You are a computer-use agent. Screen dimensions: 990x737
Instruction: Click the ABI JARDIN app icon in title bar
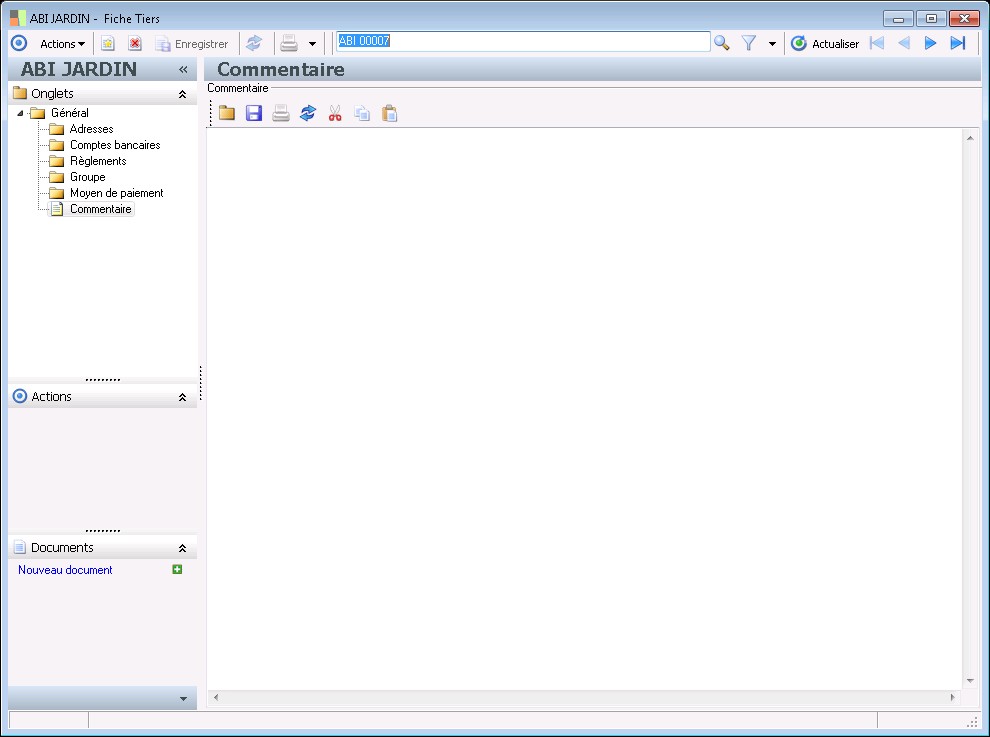[x=18, y=18]
